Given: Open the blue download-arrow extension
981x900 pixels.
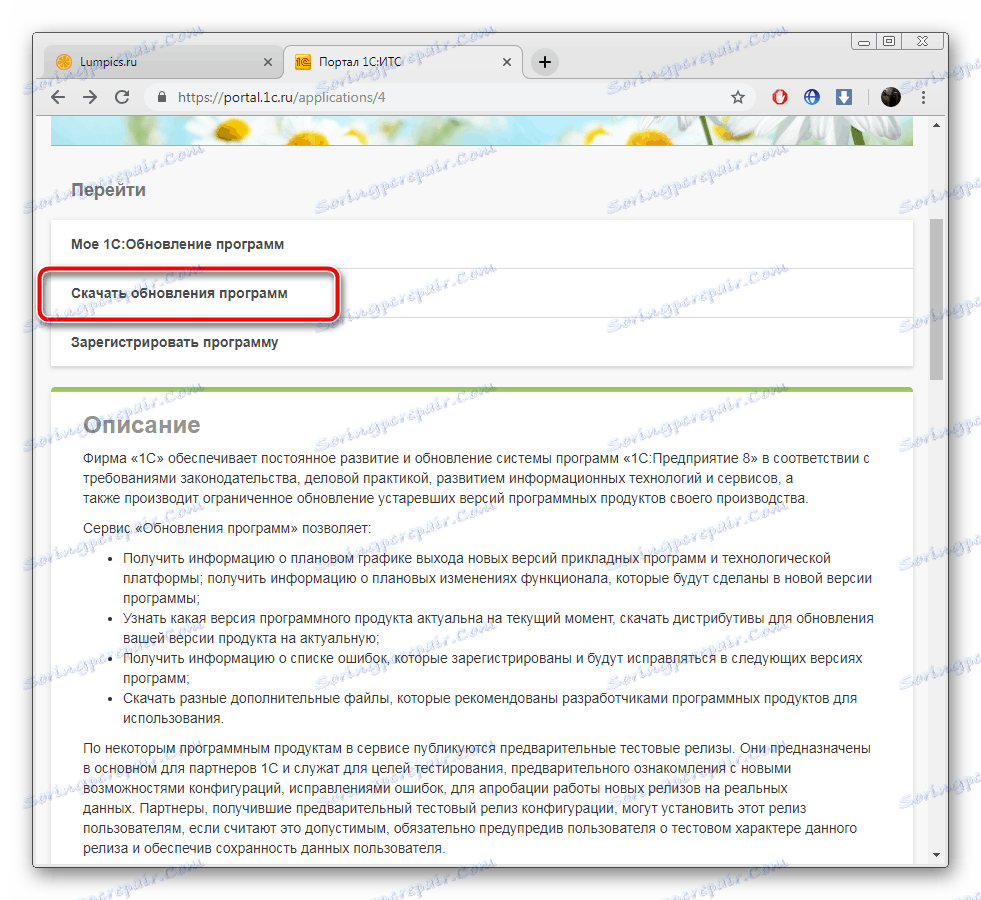Looking at the screenshot, I should (844, 97).
